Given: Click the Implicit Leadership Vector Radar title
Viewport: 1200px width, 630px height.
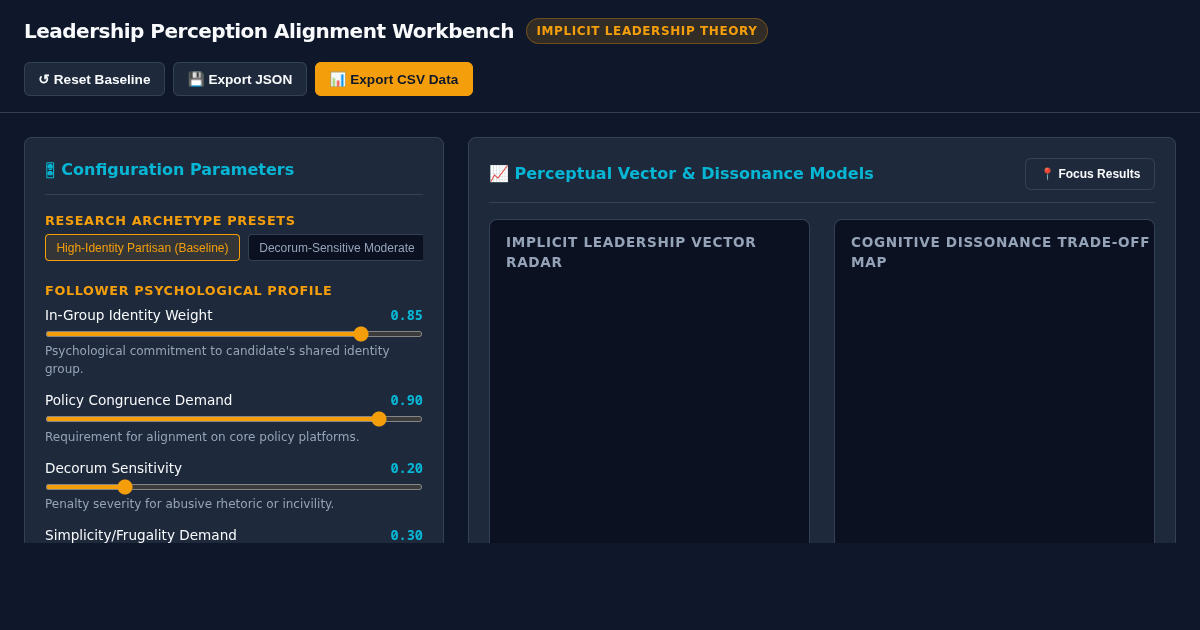Looking at the screenshot, I should coord(631,252).
